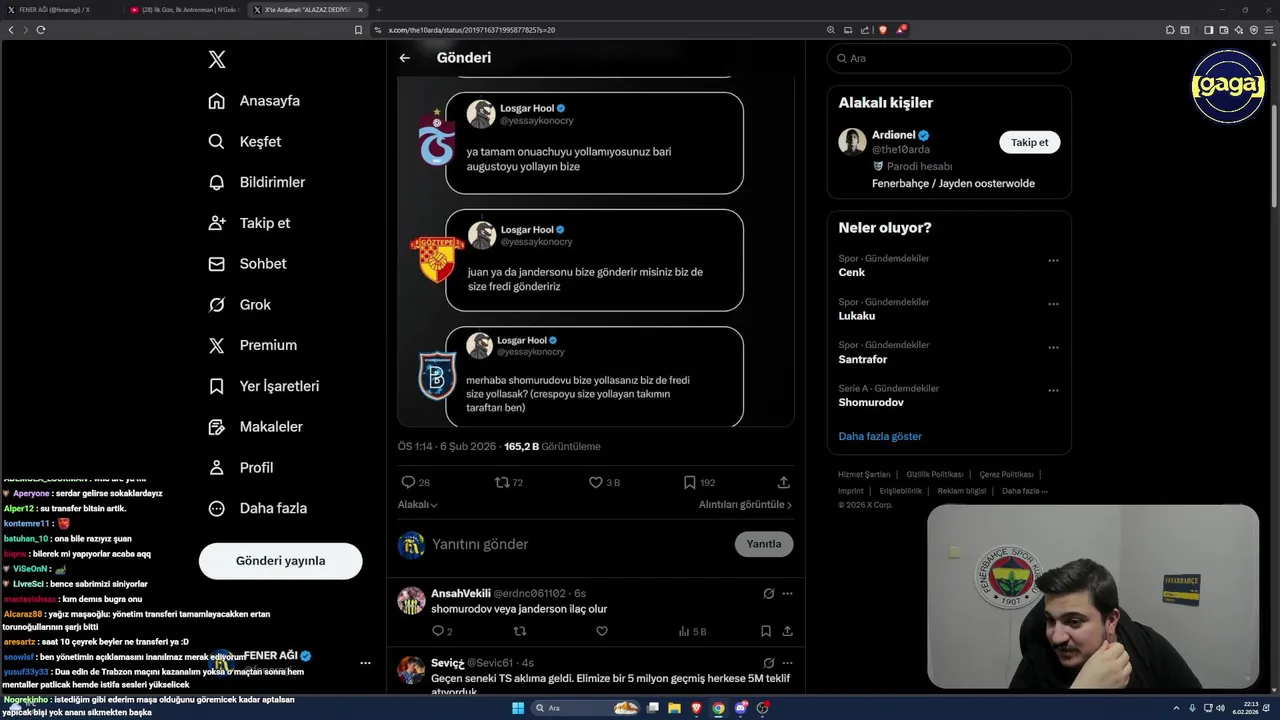The image size is (1280, 720).
Task: Open Profil in the sidebar
Action: (240, 467)
